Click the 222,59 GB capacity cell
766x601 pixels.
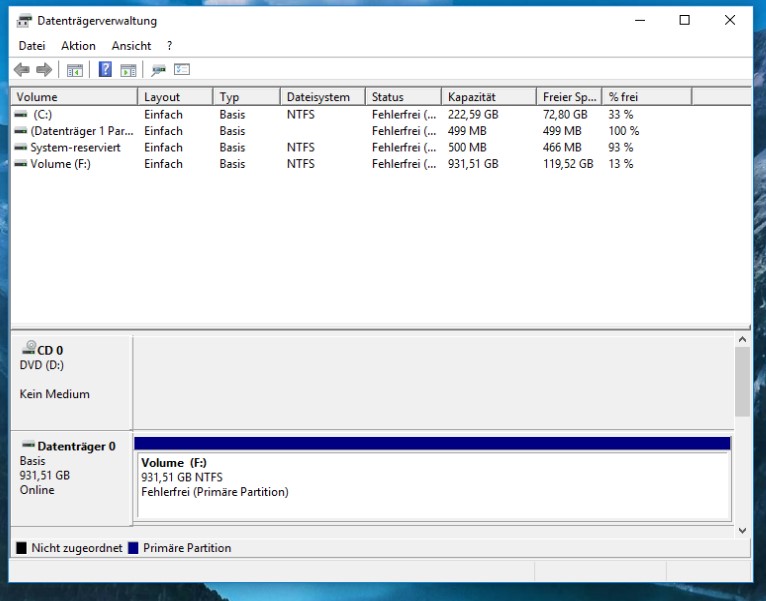coord(473,114)
